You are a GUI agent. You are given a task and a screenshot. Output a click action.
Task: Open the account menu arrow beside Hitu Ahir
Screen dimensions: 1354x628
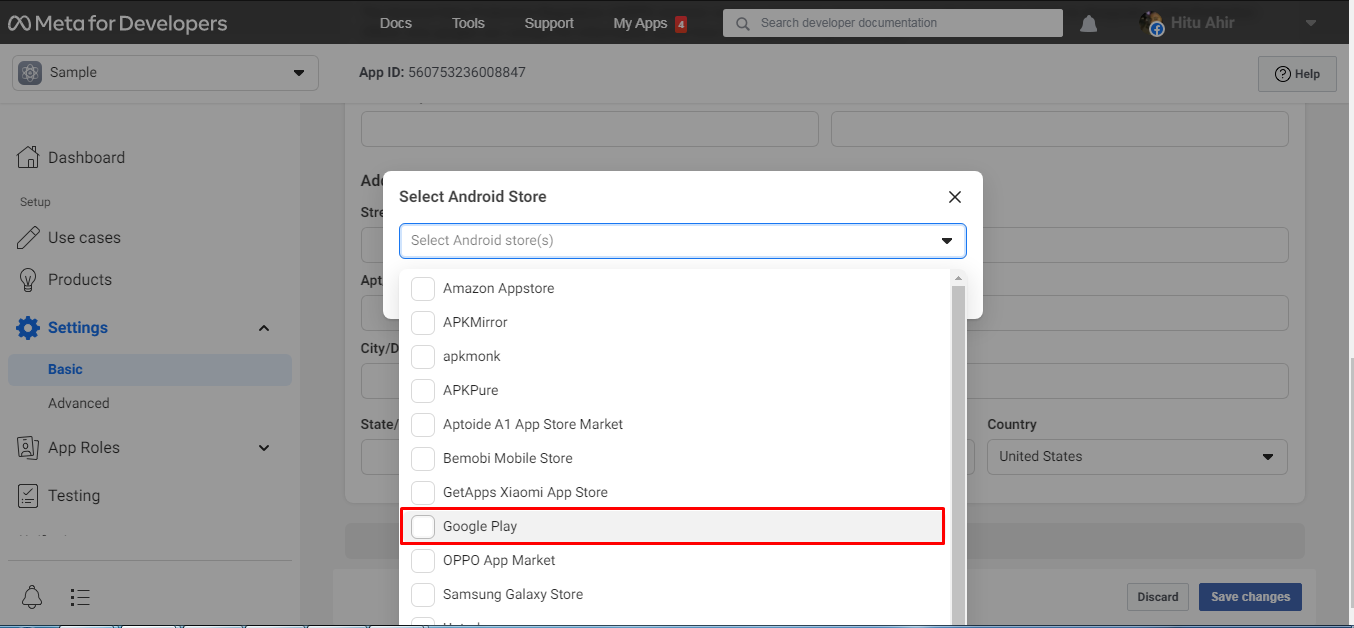[x=1311, y=24]
